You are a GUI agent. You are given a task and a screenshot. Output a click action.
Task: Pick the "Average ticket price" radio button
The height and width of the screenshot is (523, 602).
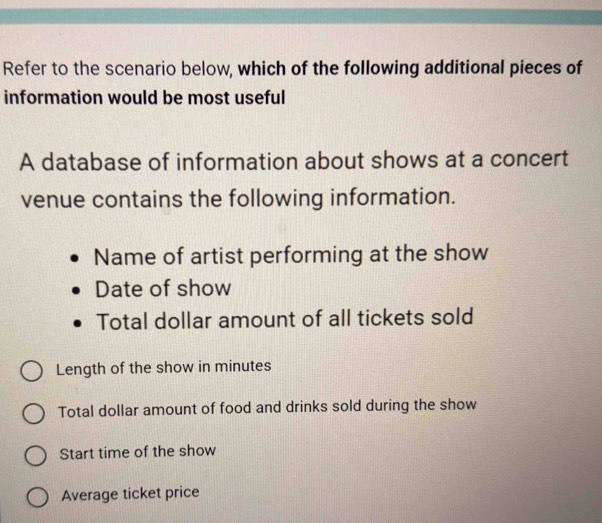click(37, 497)
